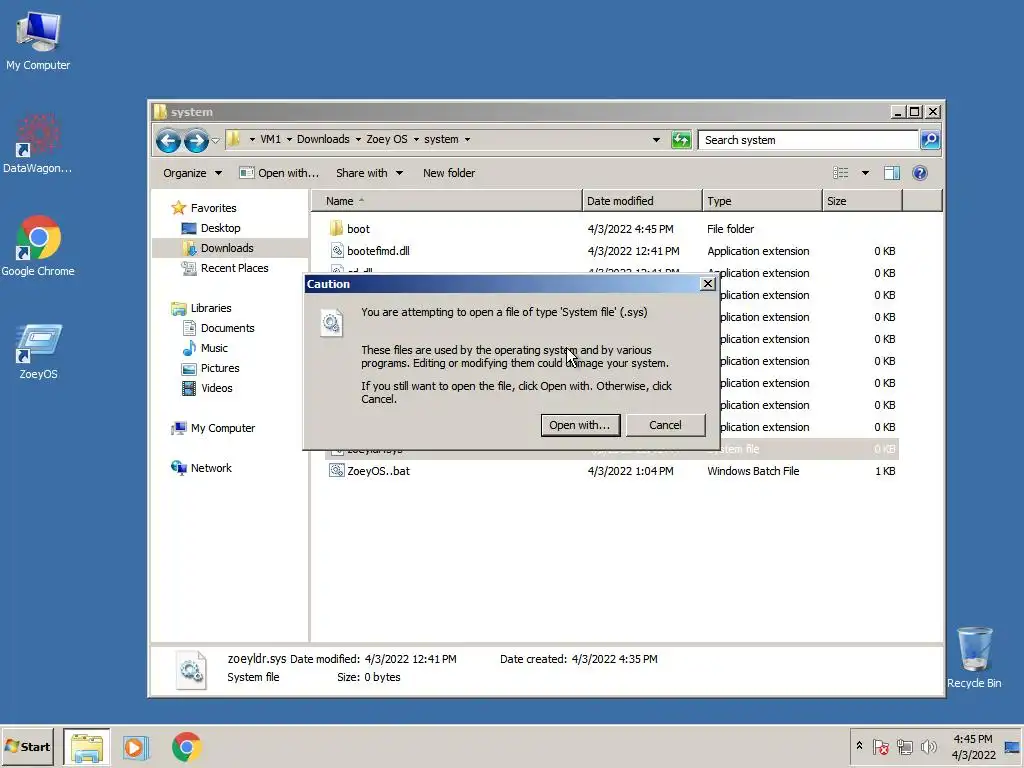Open File Explorer from the taskbar
This screenshot has height=768, width=1024.
point(87,747)
